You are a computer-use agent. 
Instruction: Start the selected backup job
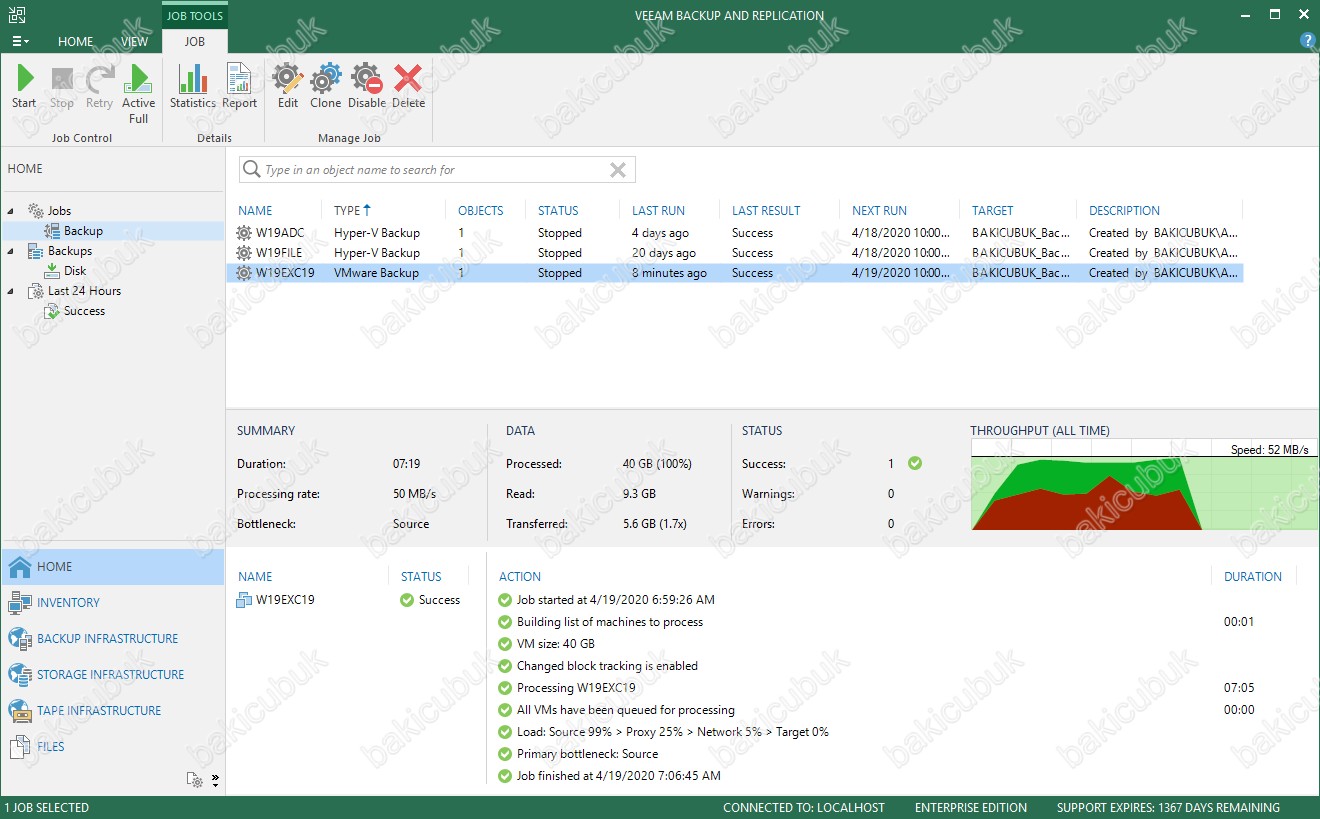pyautogui.click(x=25, y=87)
